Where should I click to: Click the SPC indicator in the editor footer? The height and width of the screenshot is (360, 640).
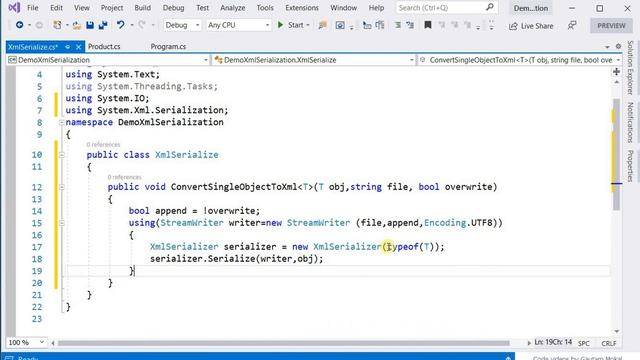click(584, 343)
